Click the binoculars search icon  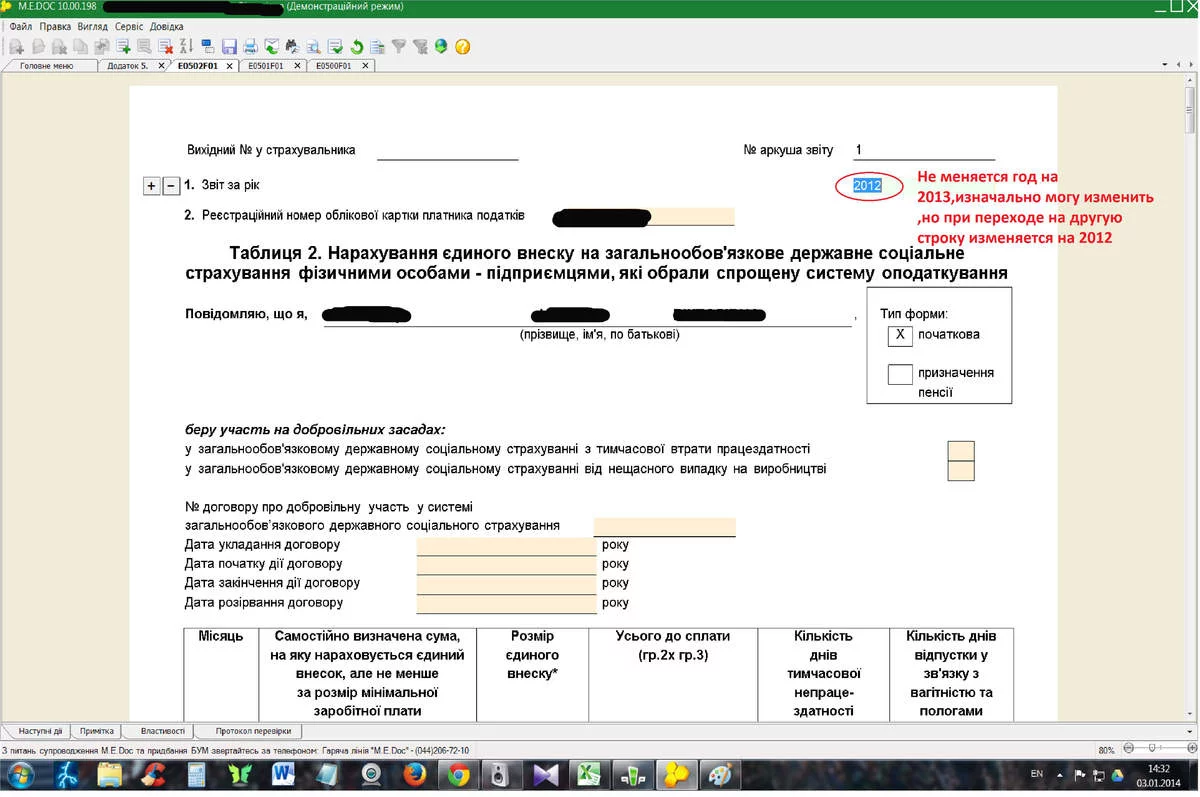[x=292, y=46]
